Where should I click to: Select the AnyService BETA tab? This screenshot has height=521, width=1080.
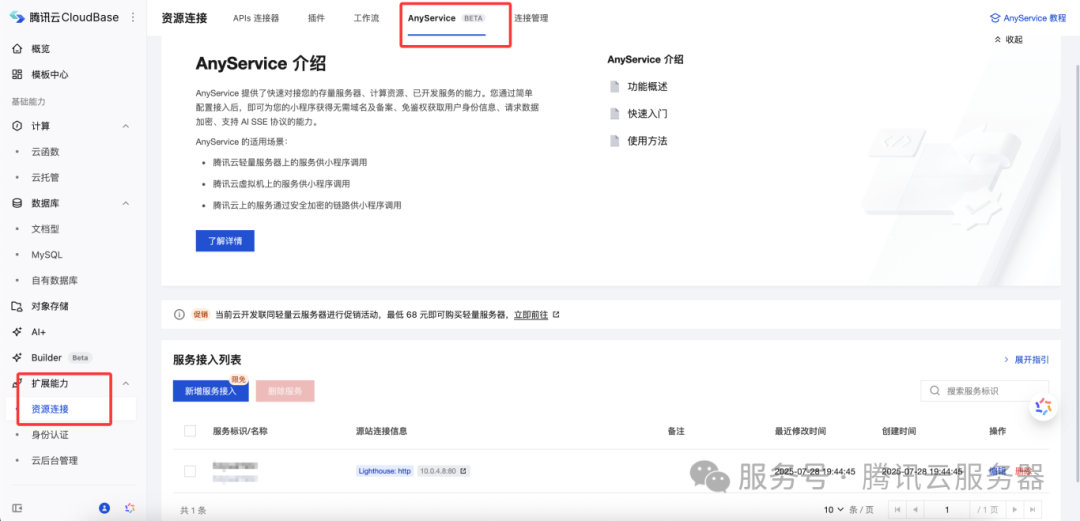point(446,19)
